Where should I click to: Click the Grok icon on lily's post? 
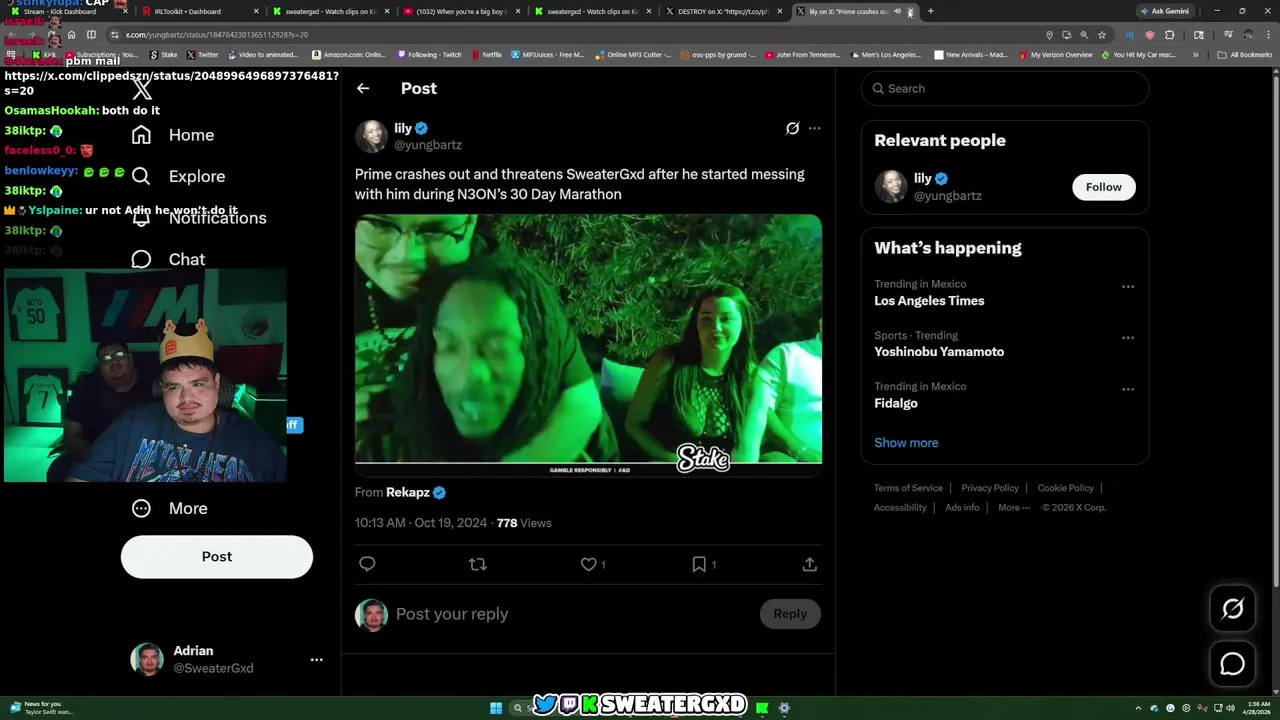[792, 128]
